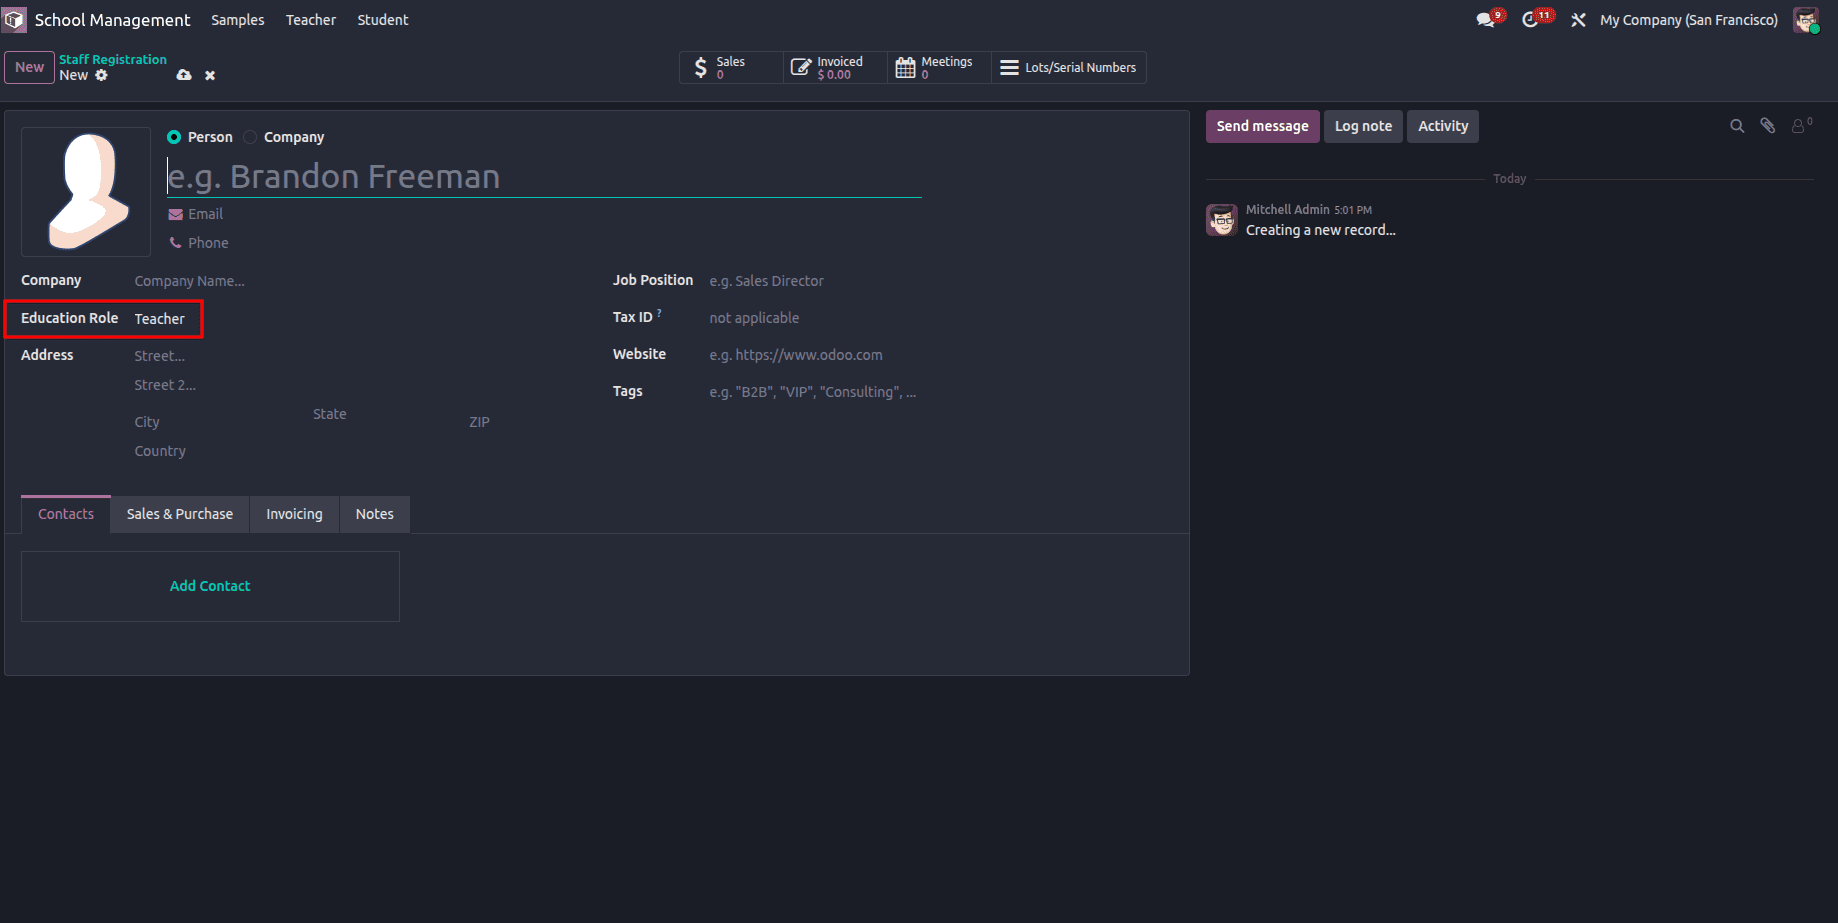Viewport: 1838px width, 923px height.
Task: Select the Person radio option
Action: click(174, 137)
